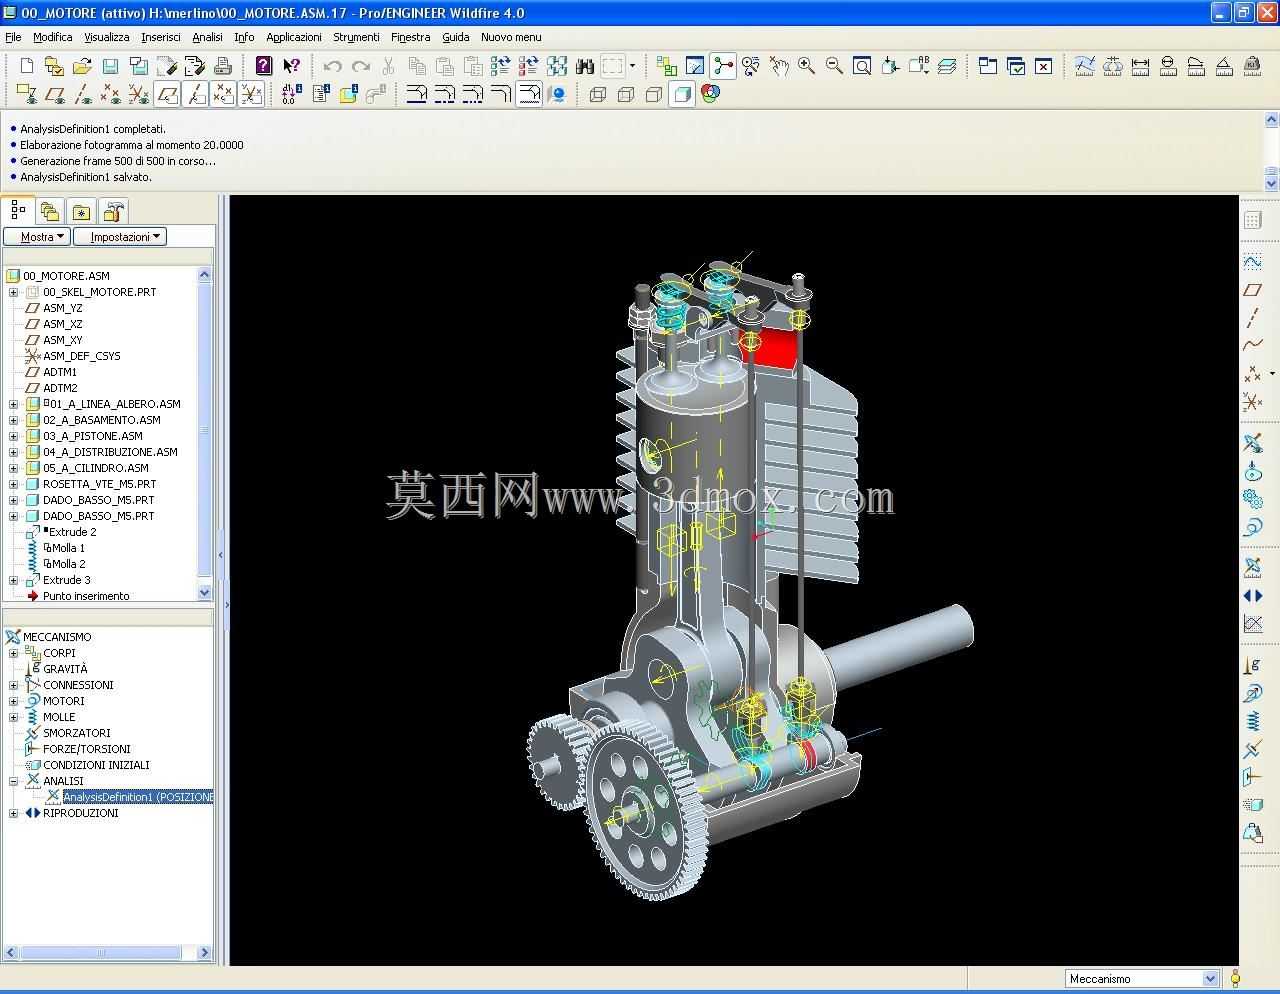Image resolution: width=1280 pixels, height=994 pixels.
Task: Click the Zoom Out magnifier icon
Action: [834, 66]
